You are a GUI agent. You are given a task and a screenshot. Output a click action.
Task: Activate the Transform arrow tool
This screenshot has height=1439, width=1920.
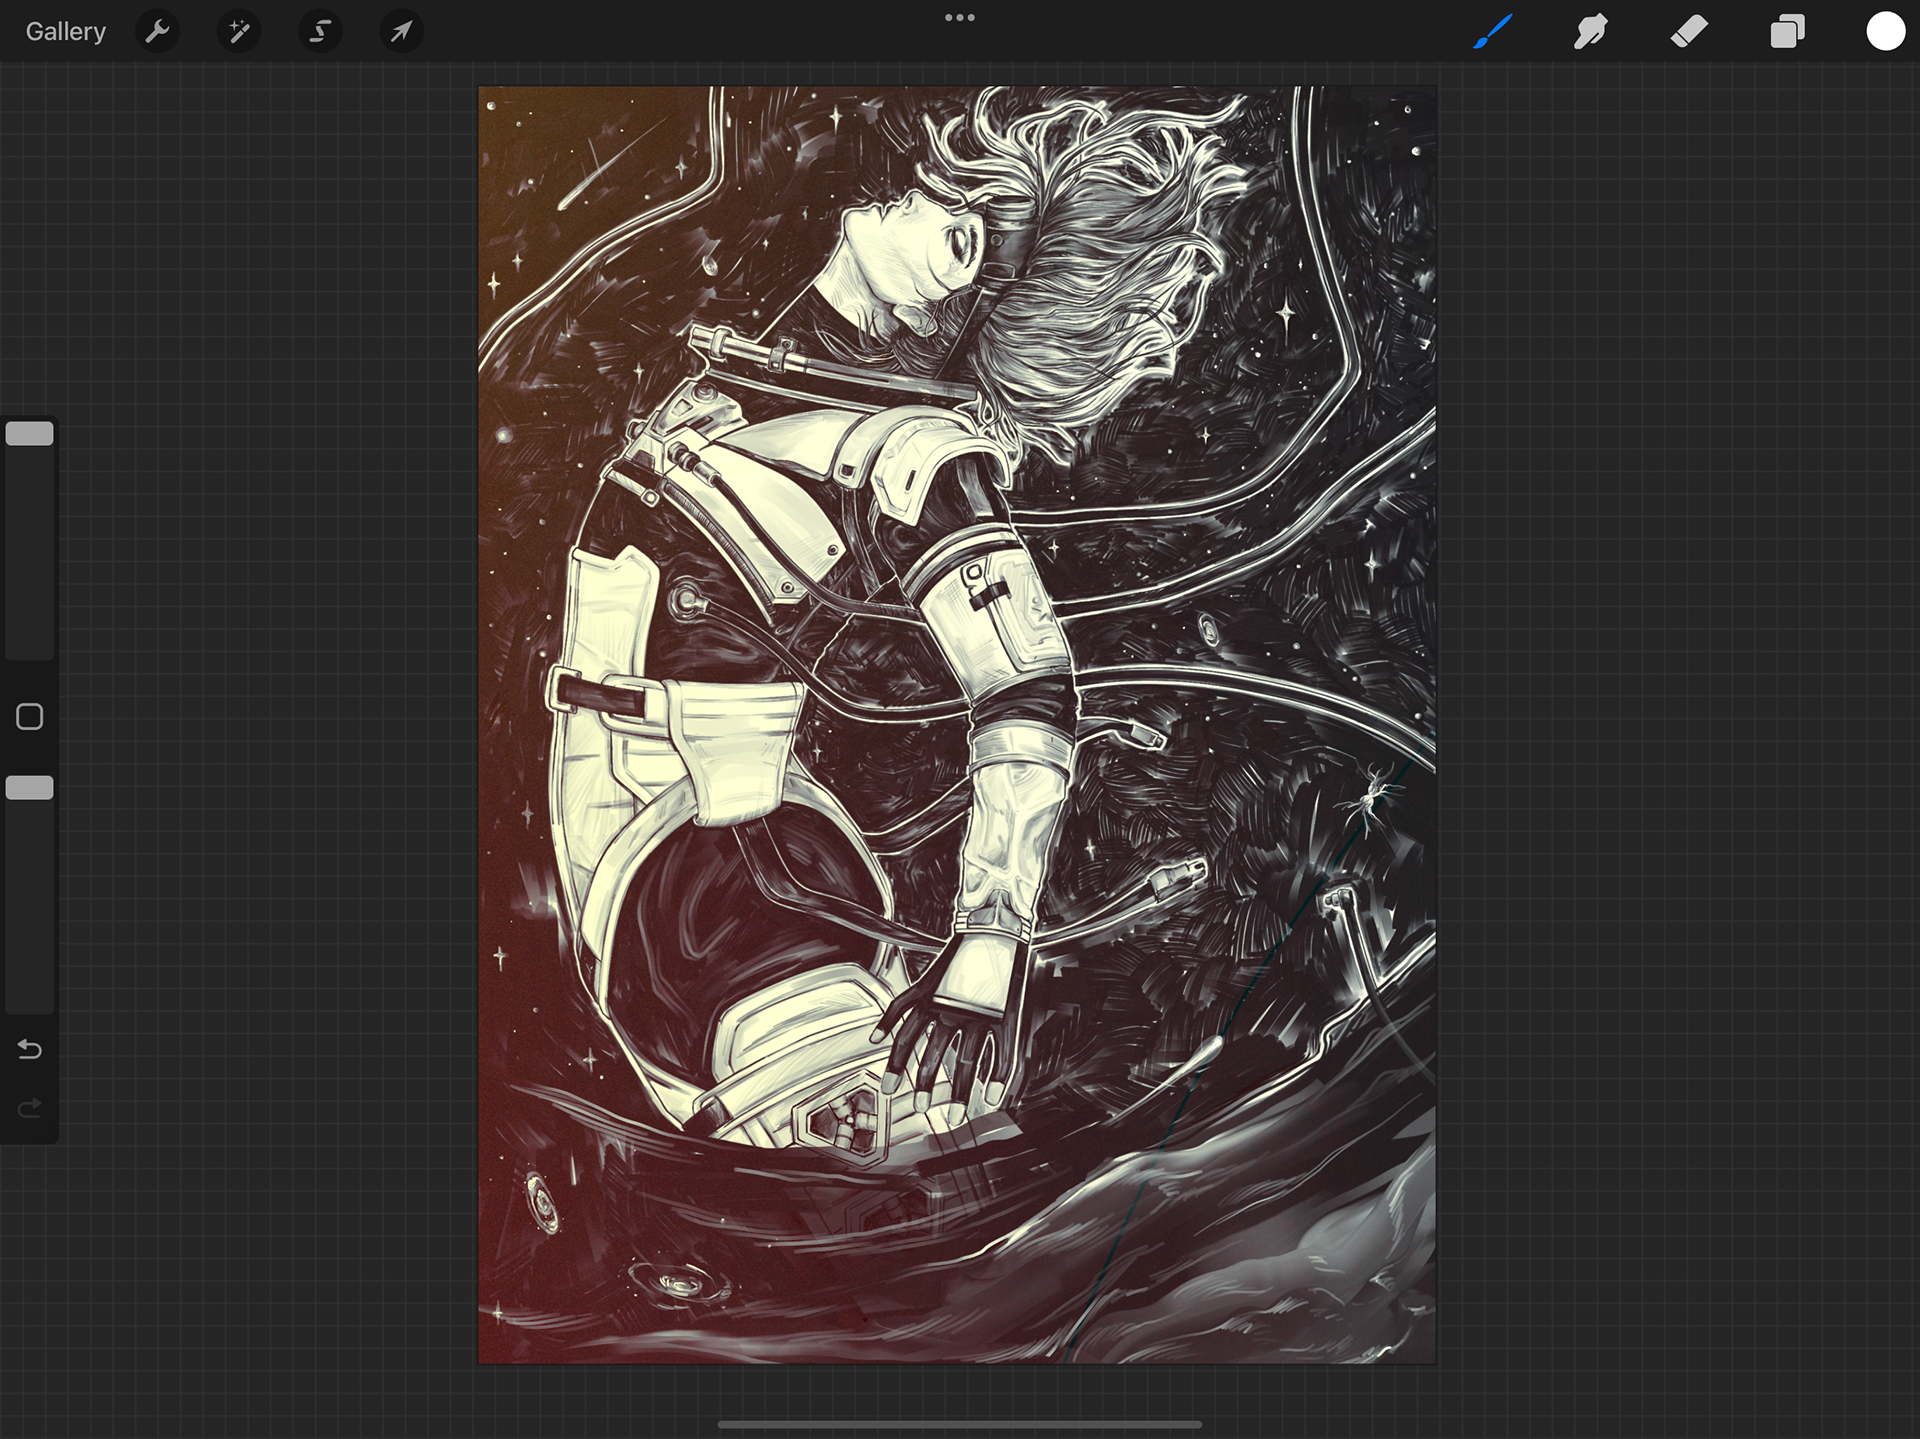[401, 32]
